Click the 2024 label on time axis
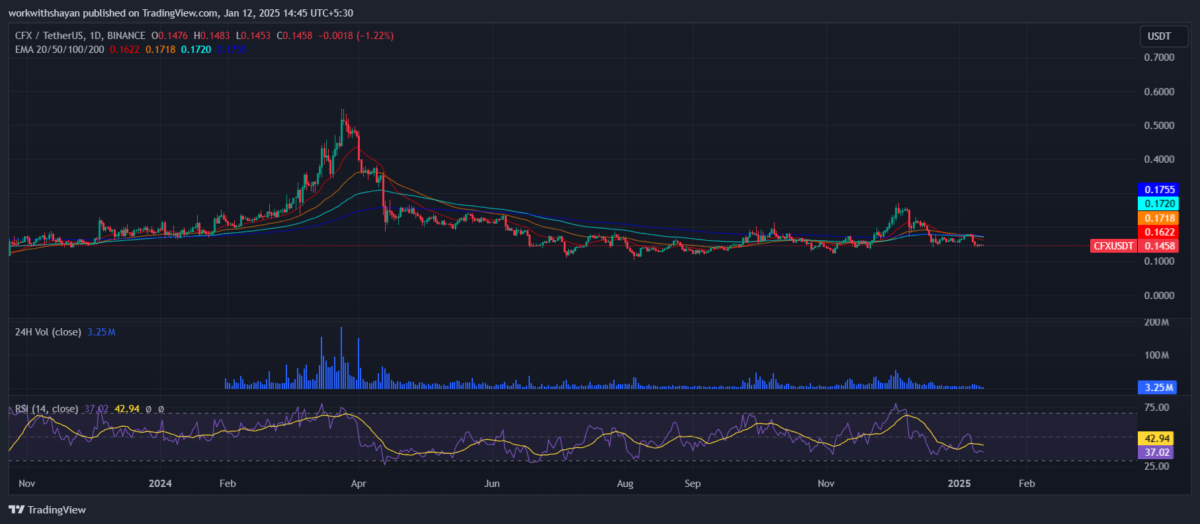This screenshot has width=1200, height=524. point(161,482)
